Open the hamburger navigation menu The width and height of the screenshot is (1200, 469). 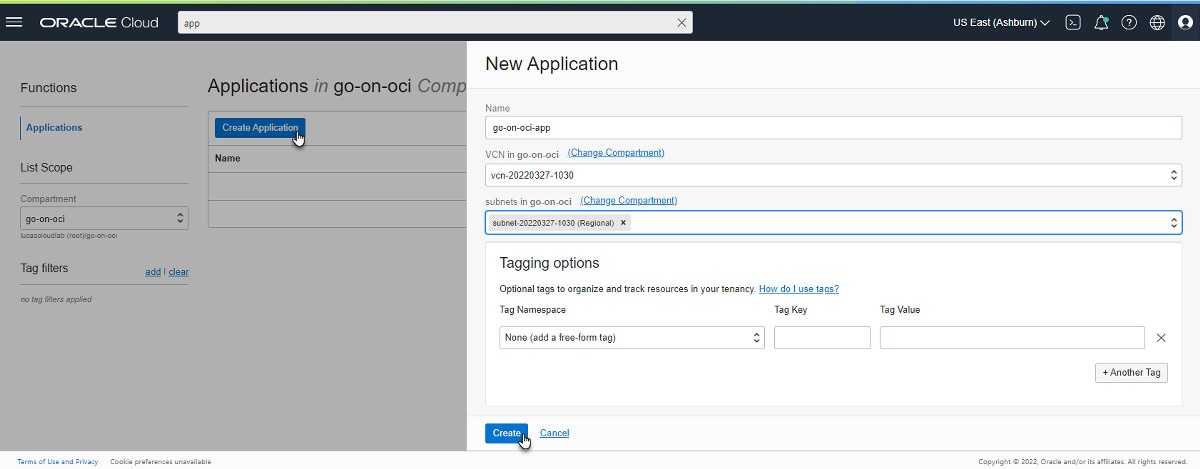click(x=14, y=22)
